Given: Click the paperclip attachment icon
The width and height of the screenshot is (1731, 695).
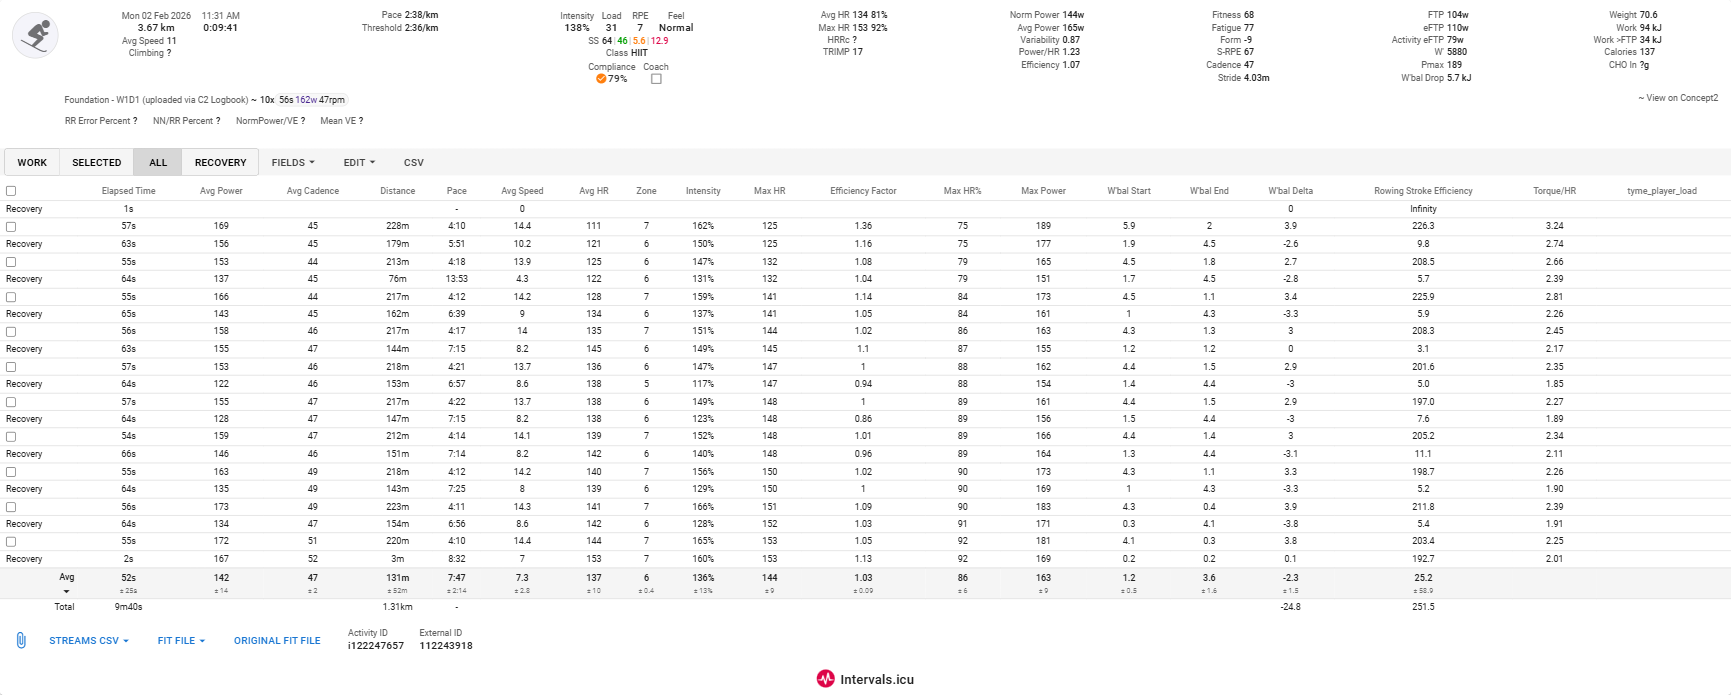Looking at the screenshot, I should (x=21, y=641).
